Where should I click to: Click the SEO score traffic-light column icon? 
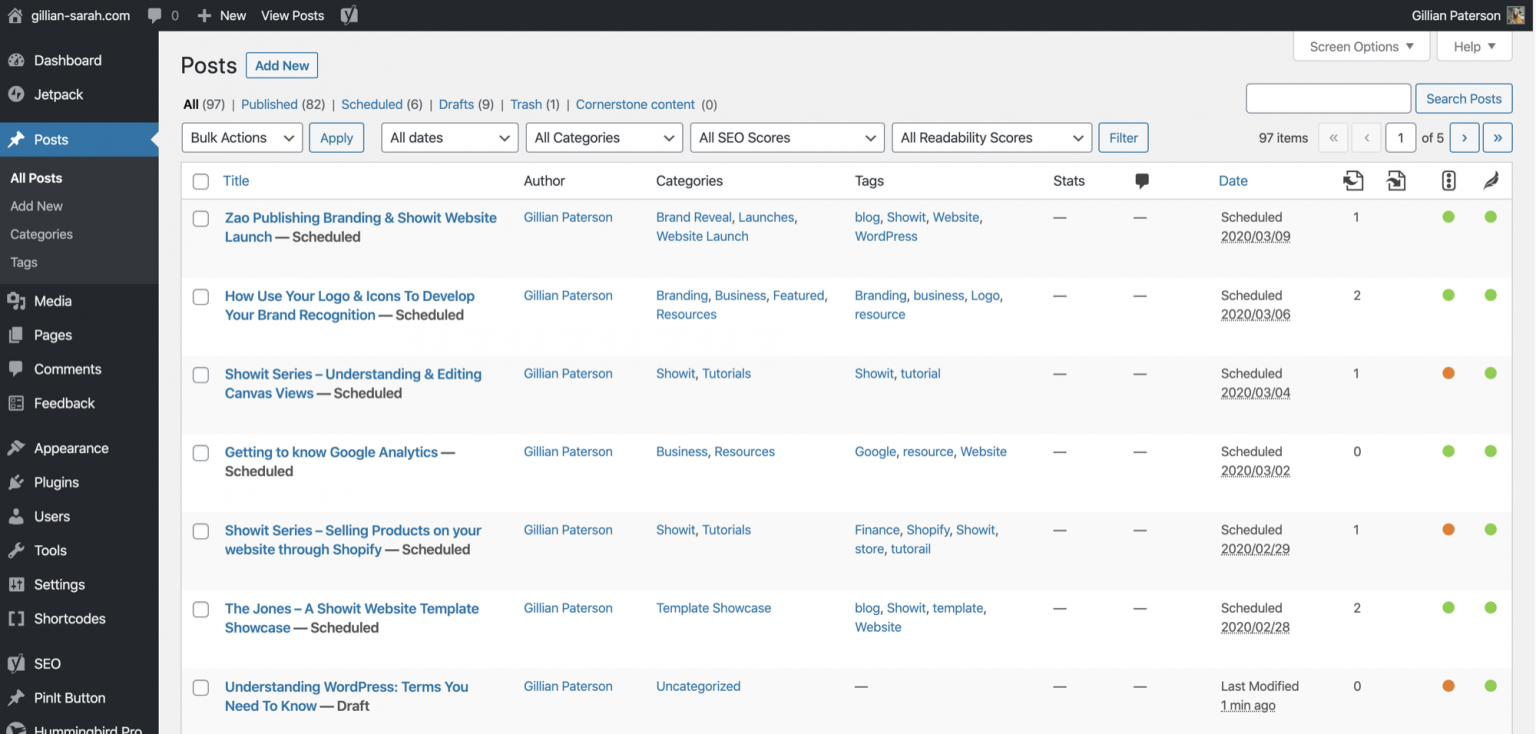coord(1448,181)
